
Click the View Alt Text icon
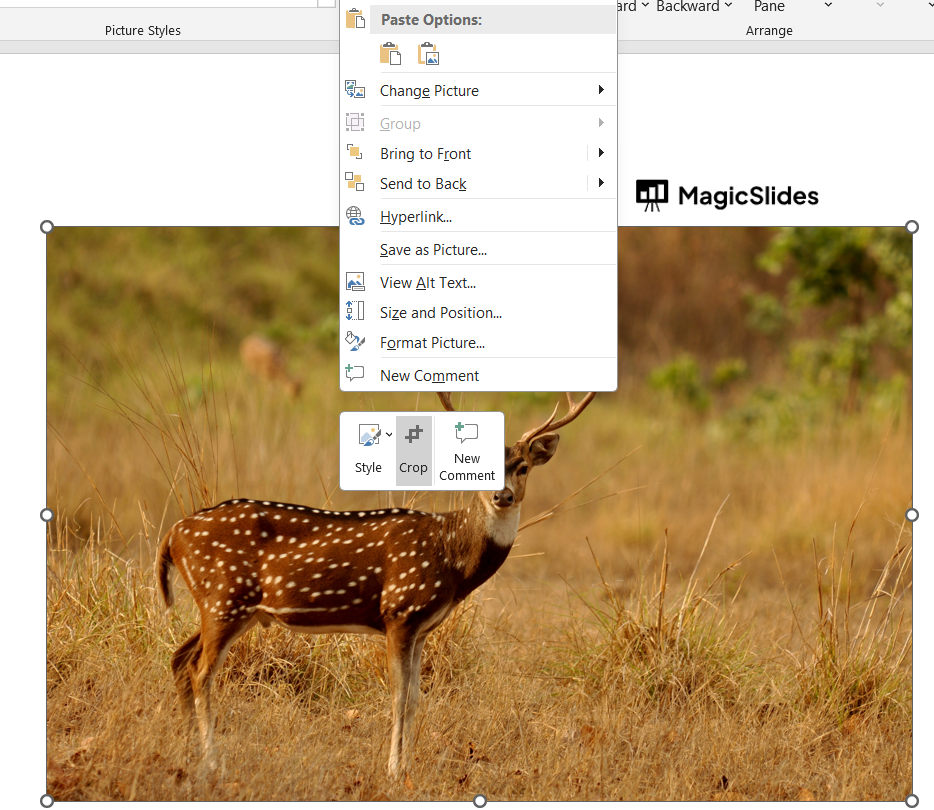coord(355,282)
